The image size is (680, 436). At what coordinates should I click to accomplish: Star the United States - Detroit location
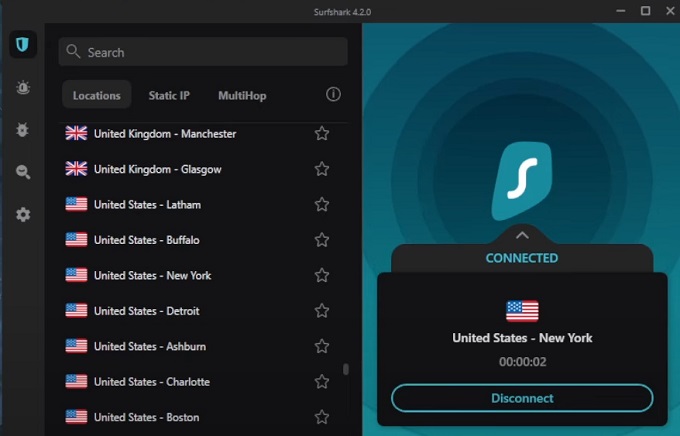point(322,311)
